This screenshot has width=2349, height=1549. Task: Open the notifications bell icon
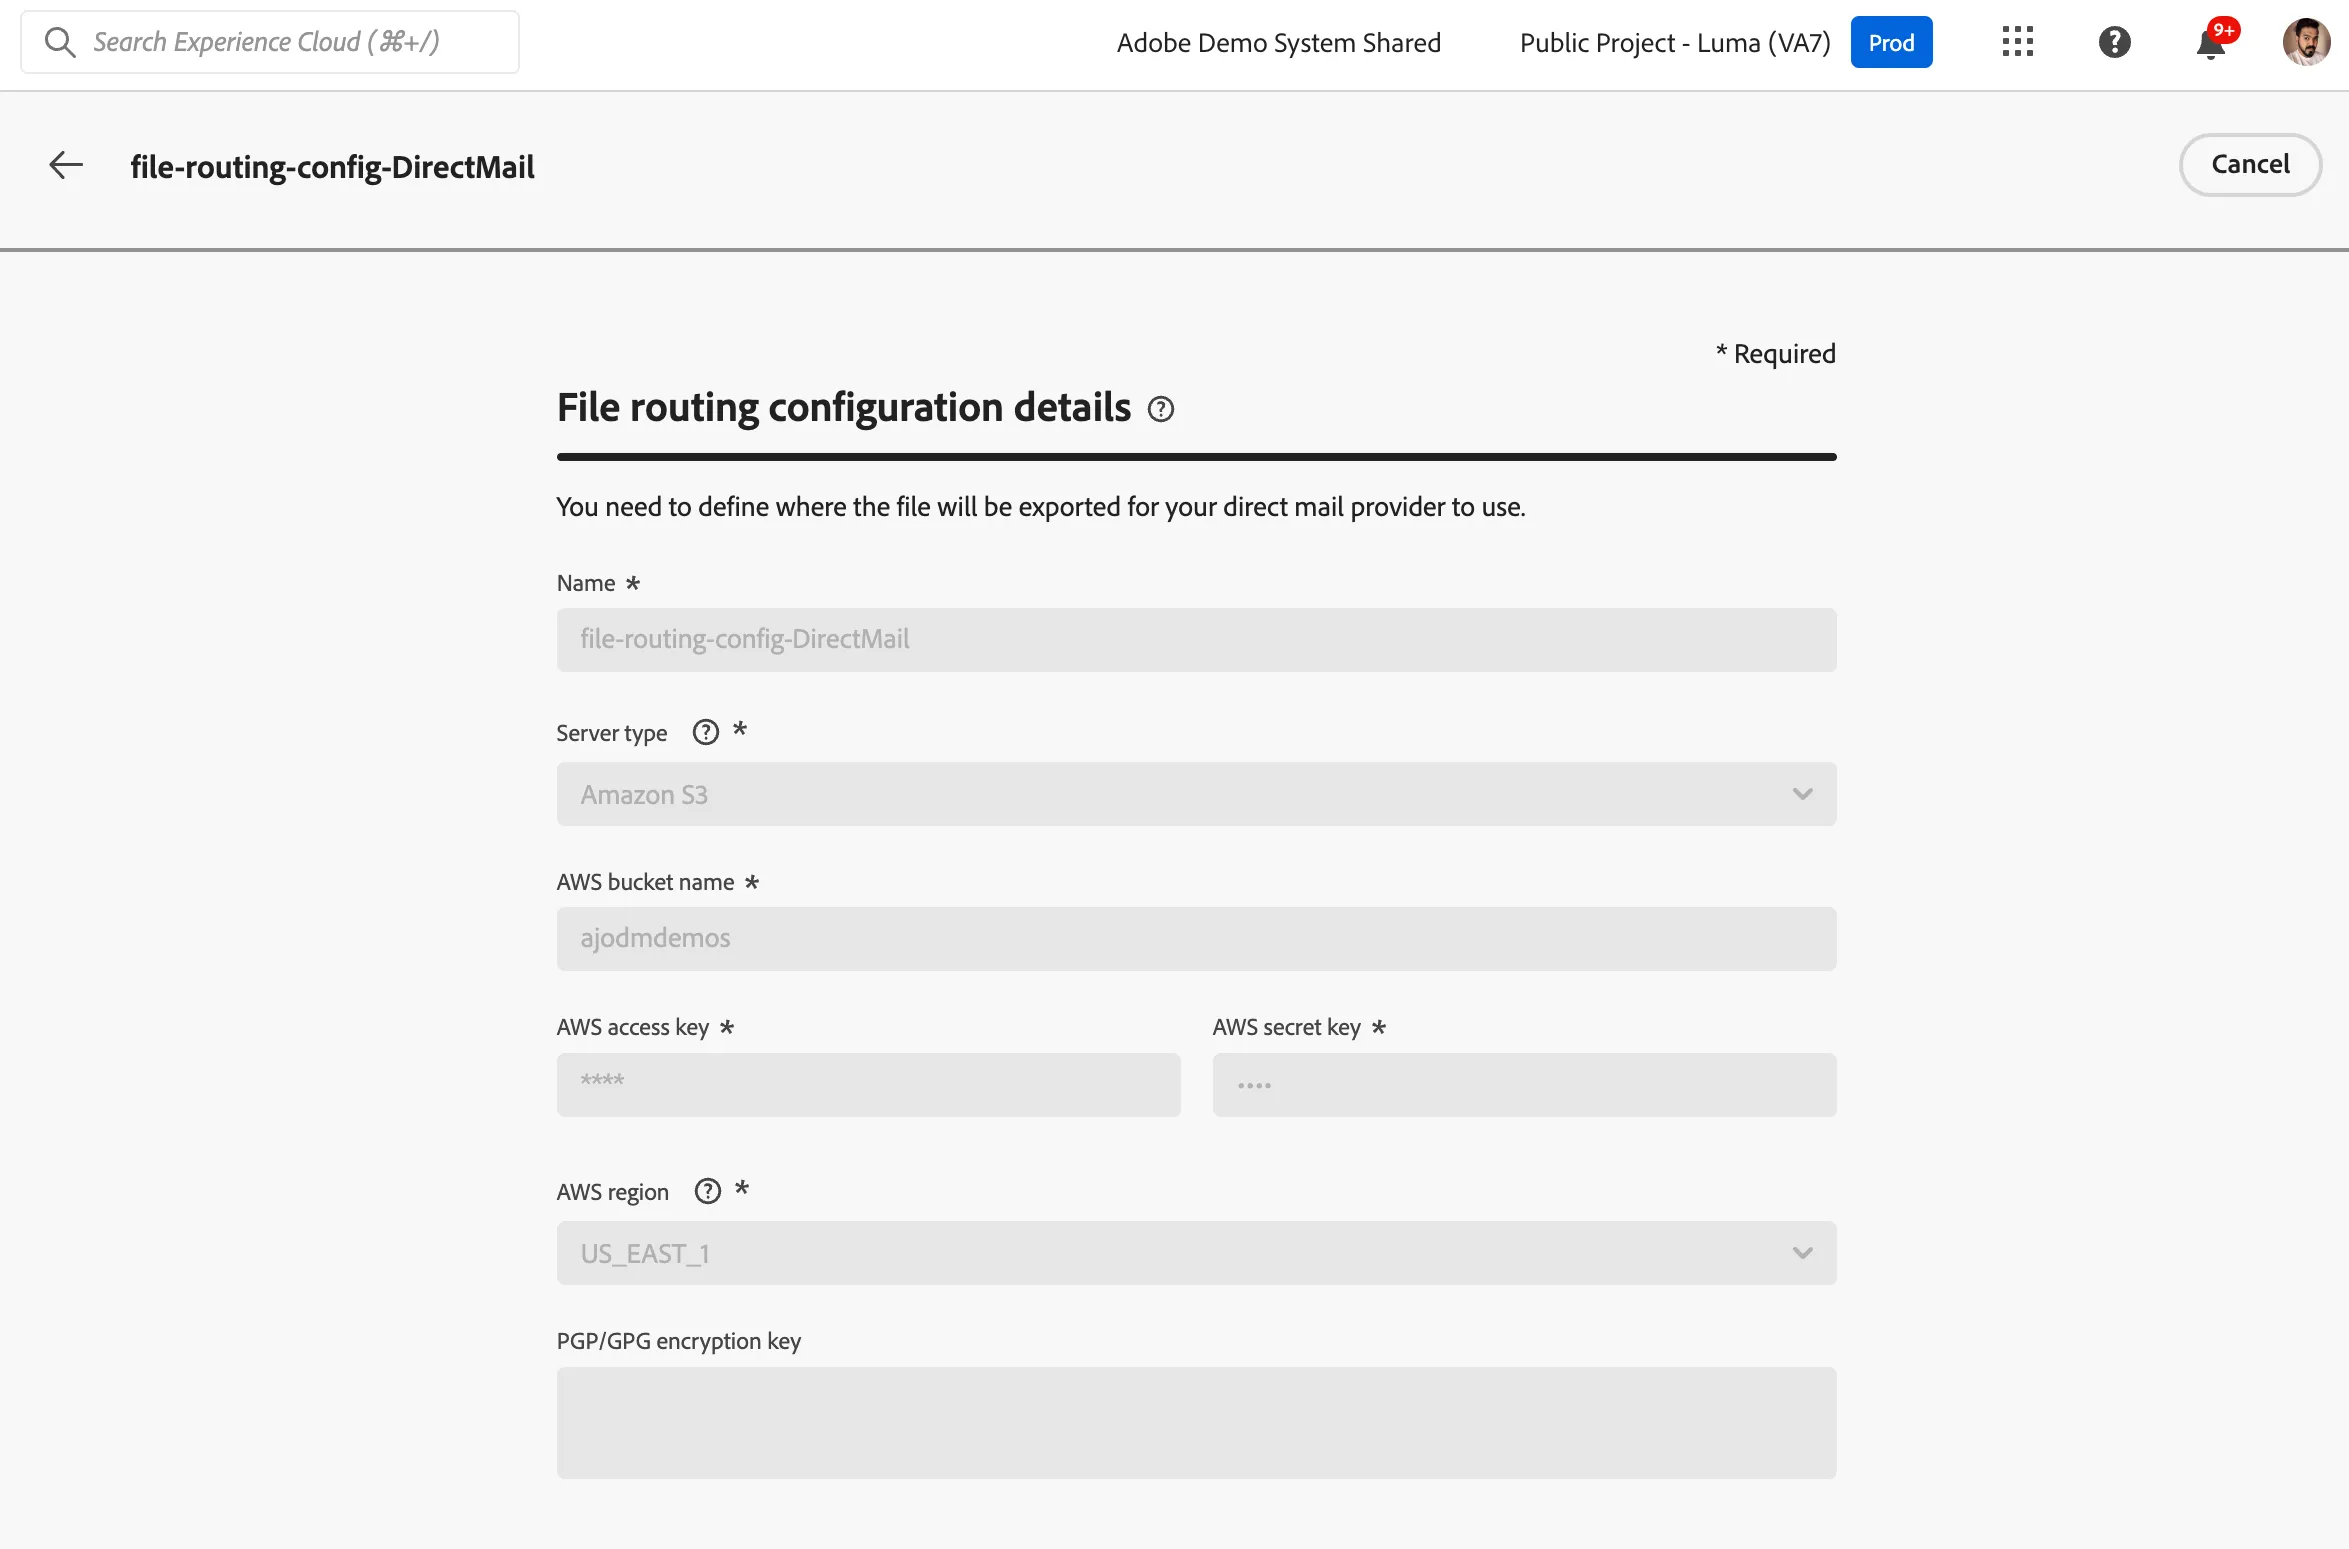point(2211,43)
